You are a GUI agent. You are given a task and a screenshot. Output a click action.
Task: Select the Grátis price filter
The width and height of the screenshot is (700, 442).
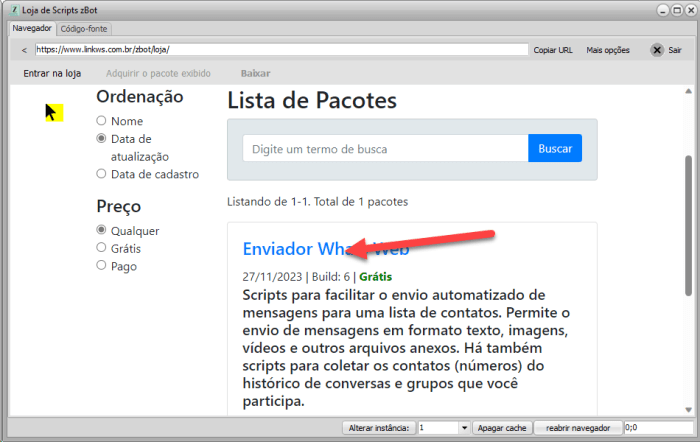tap(101, 248)
